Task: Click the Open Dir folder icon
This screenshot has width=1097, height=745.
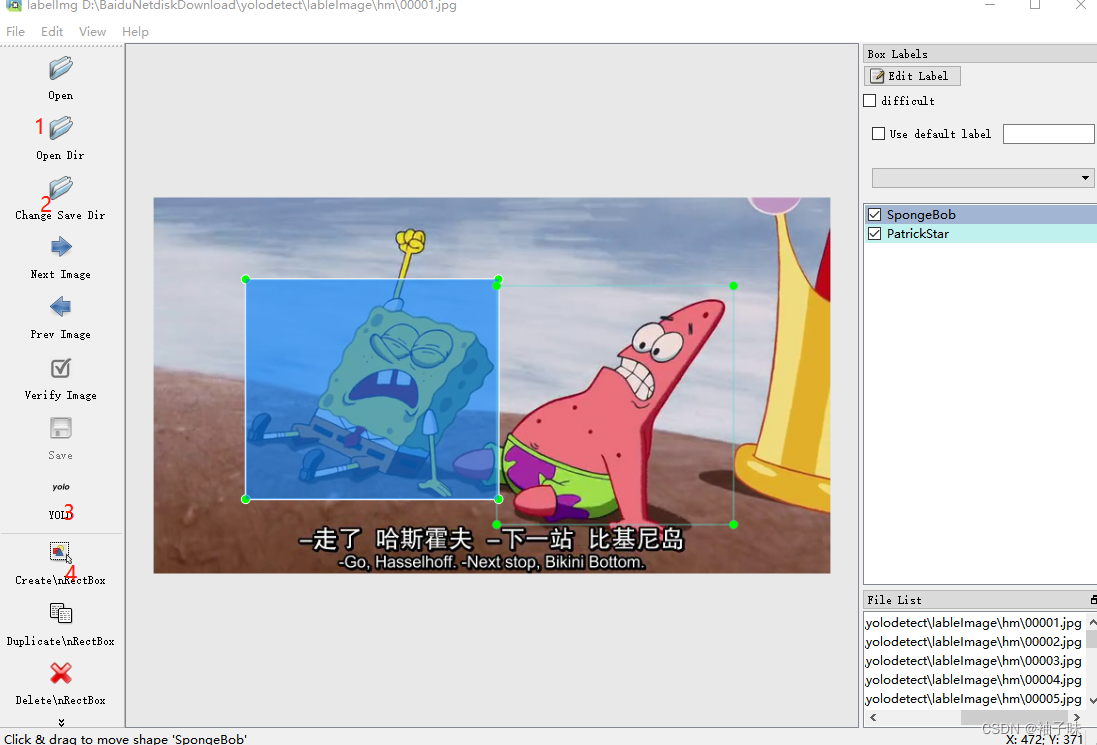Action: pyautogui.click(x=60, y=128)
